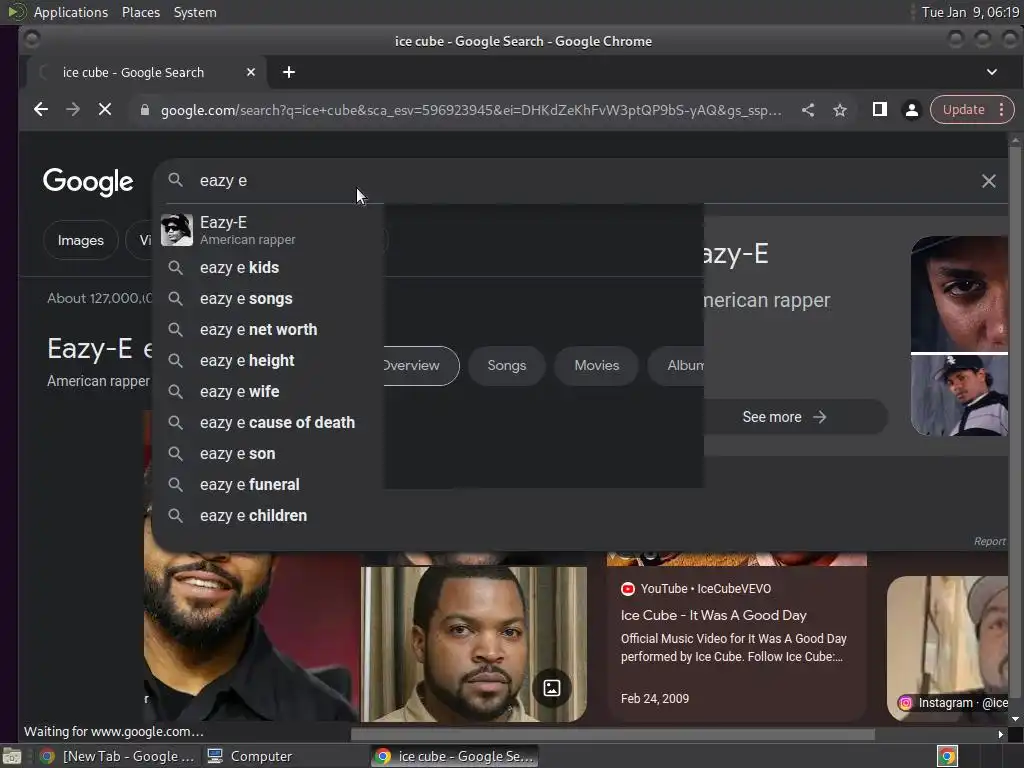Click the Report link under the suggestions
The width and height of the screenshot is (1024, 768).
tap(989, 541)
